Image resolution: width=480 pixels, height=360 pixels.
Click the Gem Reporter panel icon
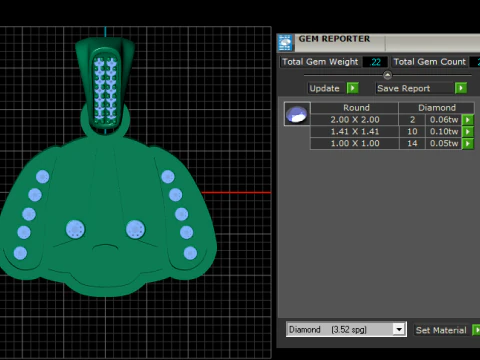pos(285,43)
